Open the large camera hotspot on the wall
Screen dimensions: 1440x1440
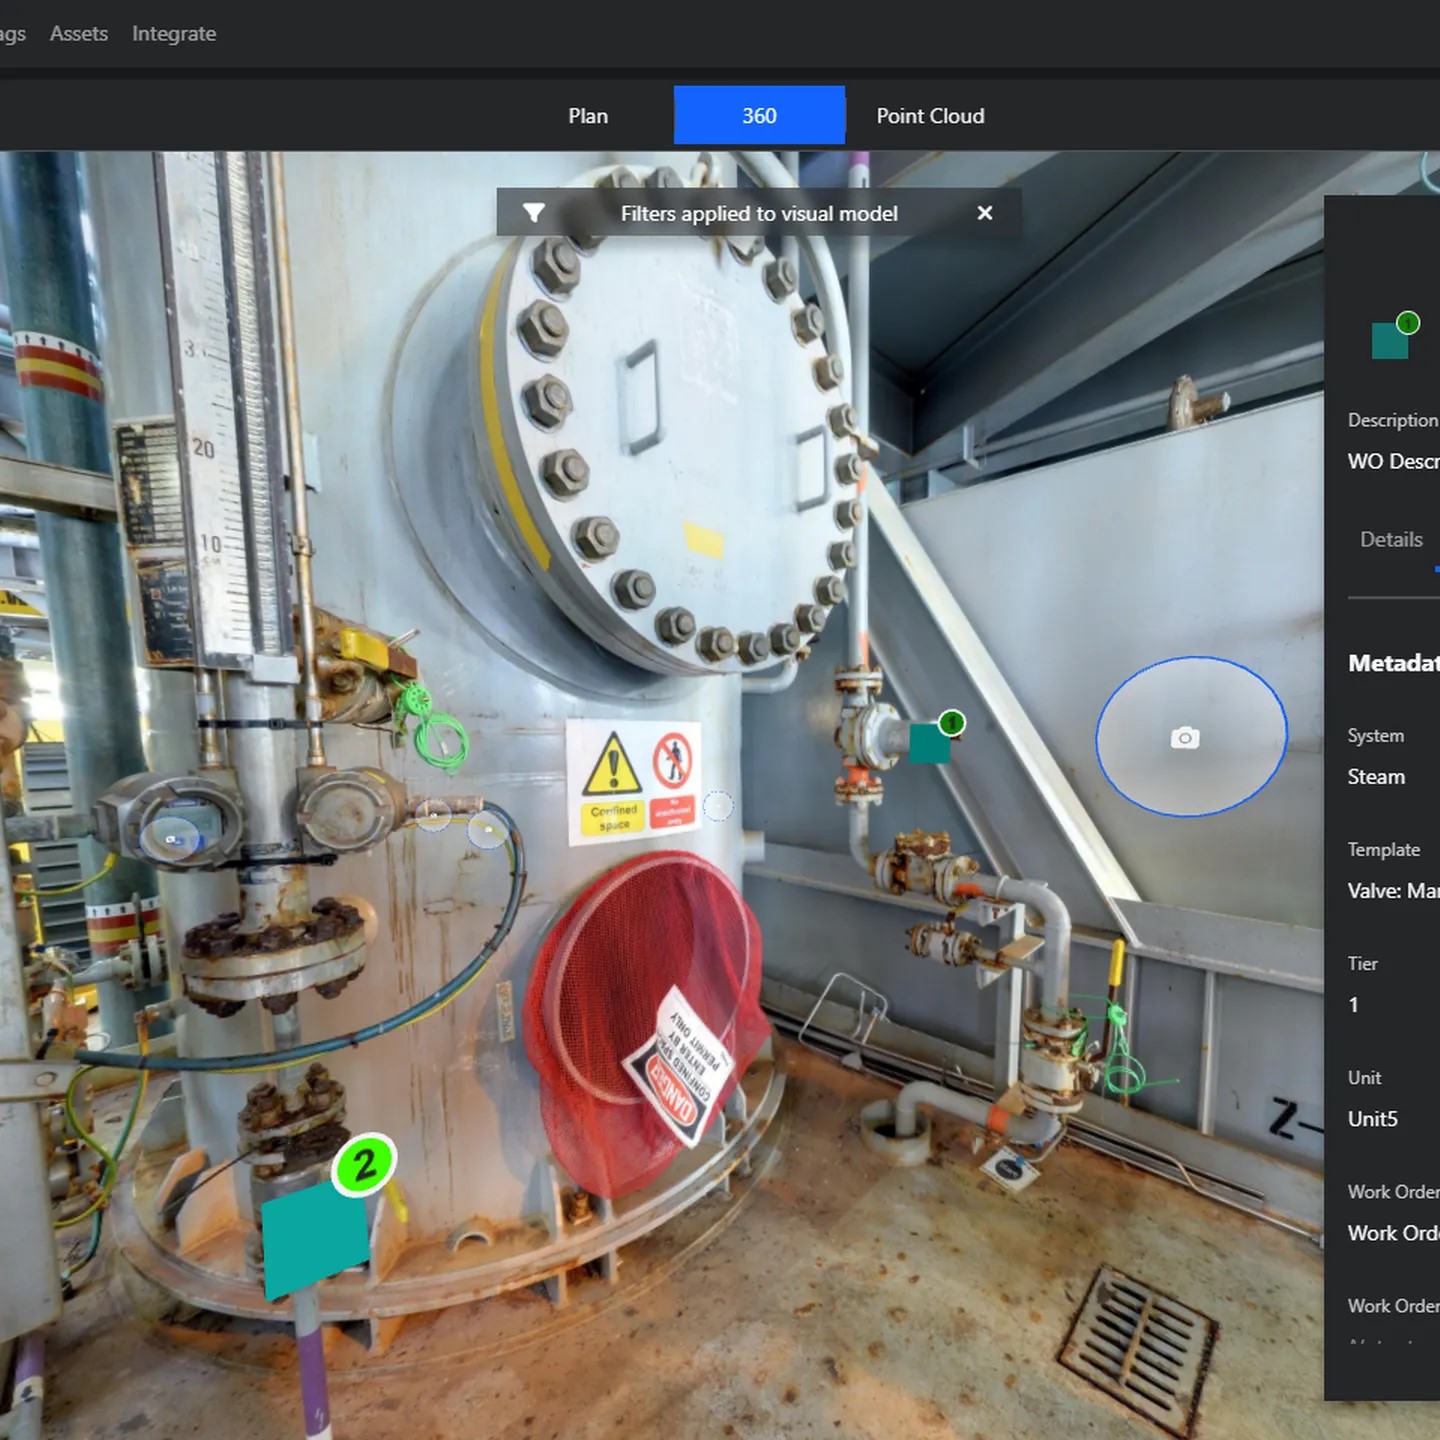pyautogui.click(x=1190, y=737)
